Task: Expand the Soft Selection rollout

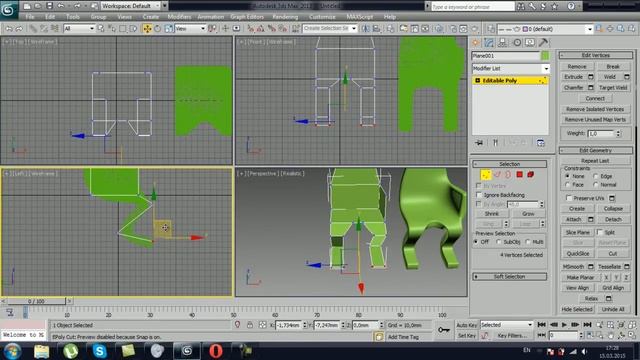Action: 509,277
